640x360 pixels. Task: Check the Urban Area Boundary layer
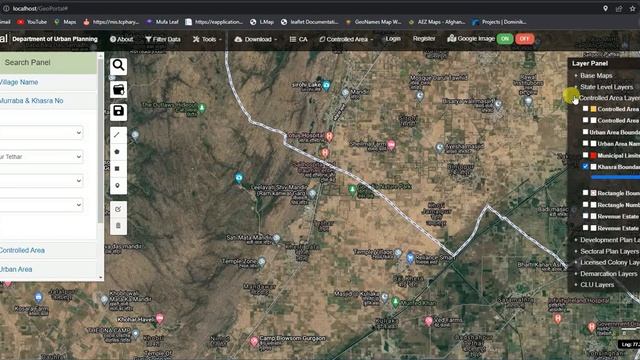click(585, 131)
